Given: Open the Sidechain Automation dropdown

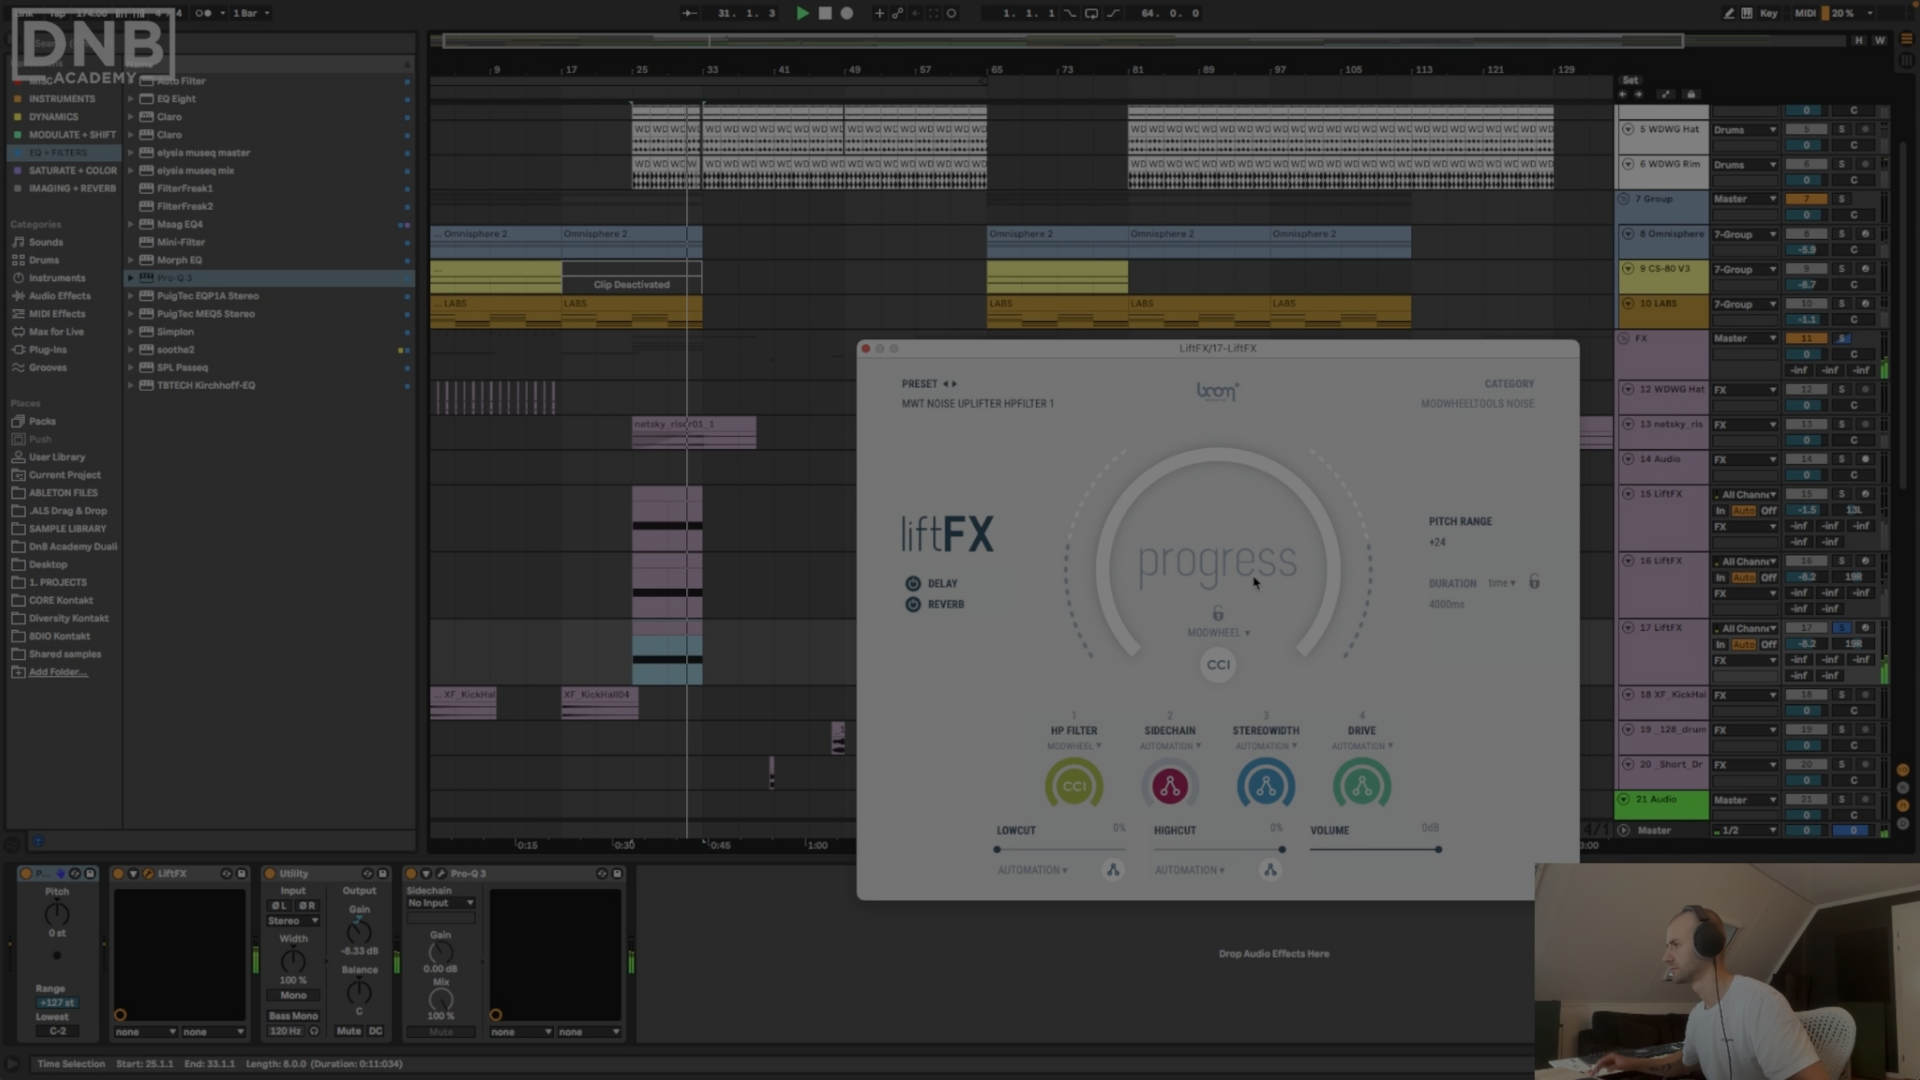Looking at the screenshot, I should click(1170, 746).
